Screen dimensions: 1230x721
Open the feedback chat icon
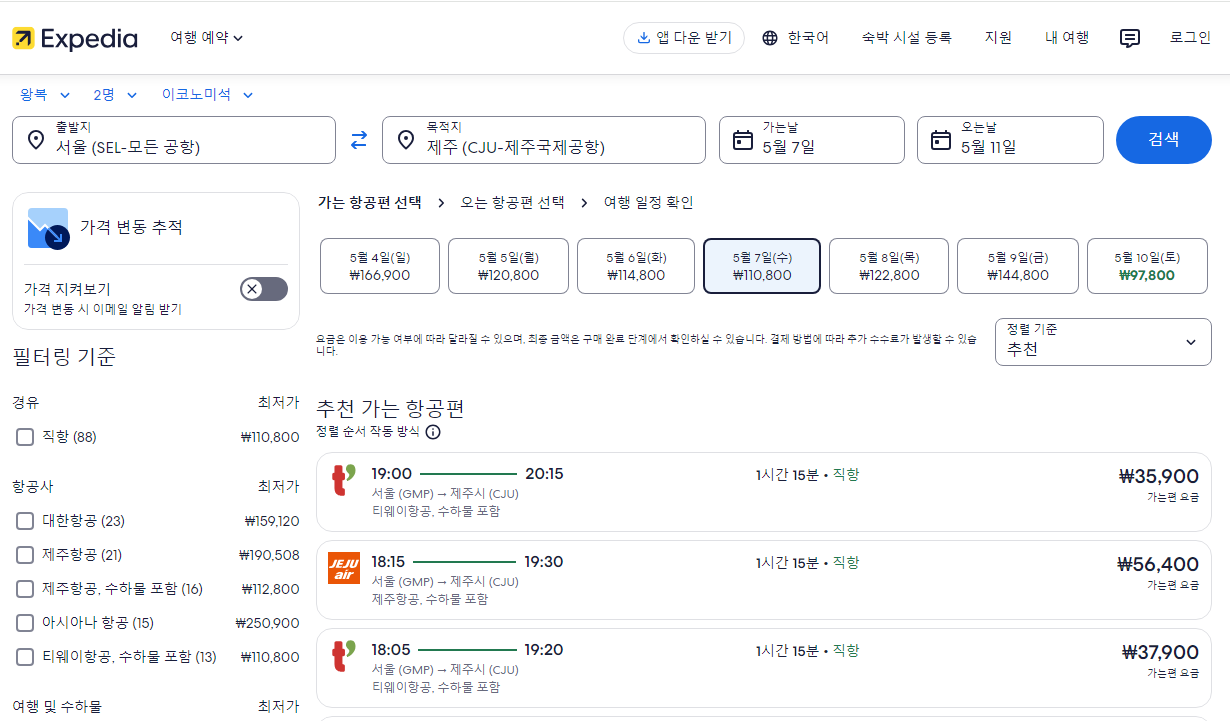[1129, 38]
